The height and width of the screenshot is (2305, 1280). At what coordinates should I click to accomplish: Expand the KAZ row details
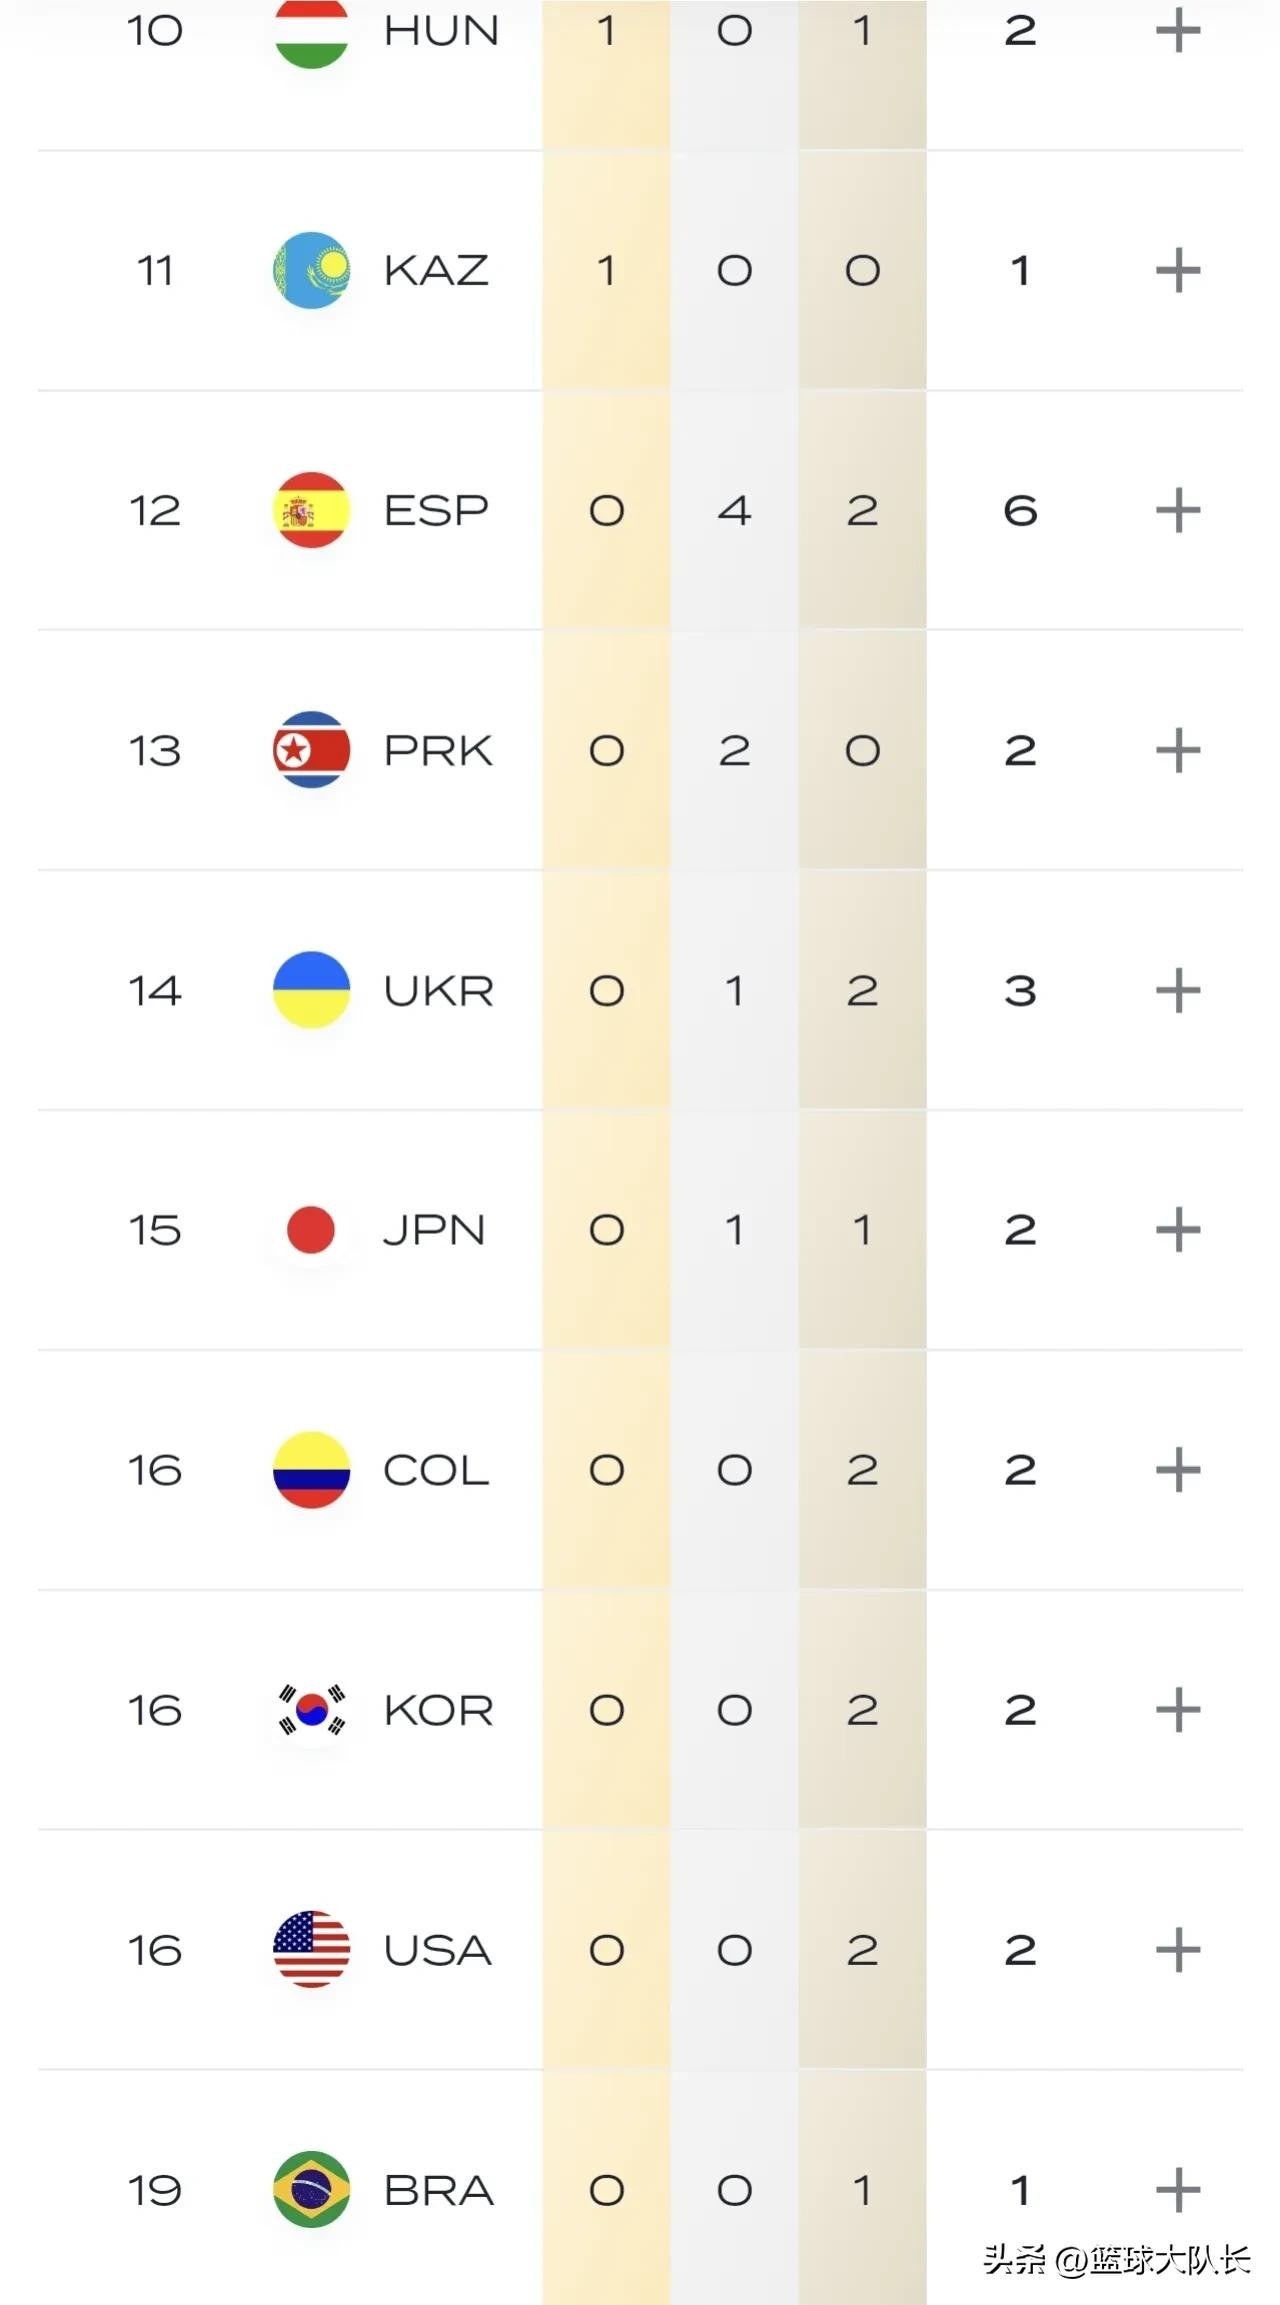tap(1177, 270)
